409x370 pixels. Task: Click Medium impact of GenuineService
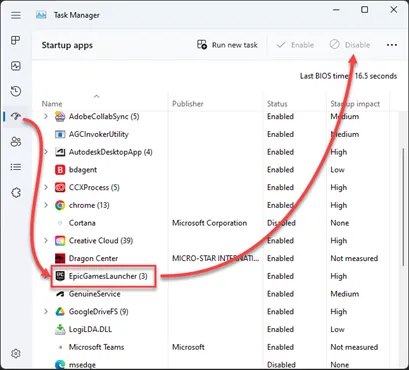[x=345, y=294]
